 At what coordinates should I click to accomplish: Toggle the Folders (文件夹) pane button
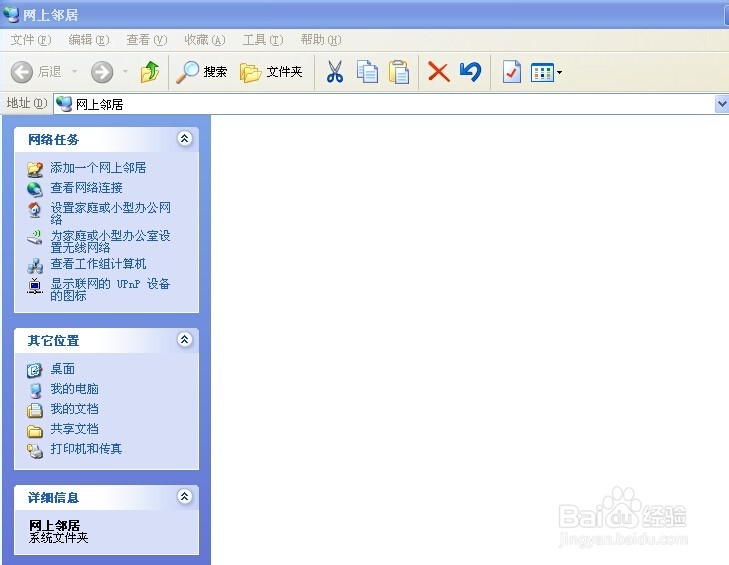pyautogui.click(x=271, y=72)
